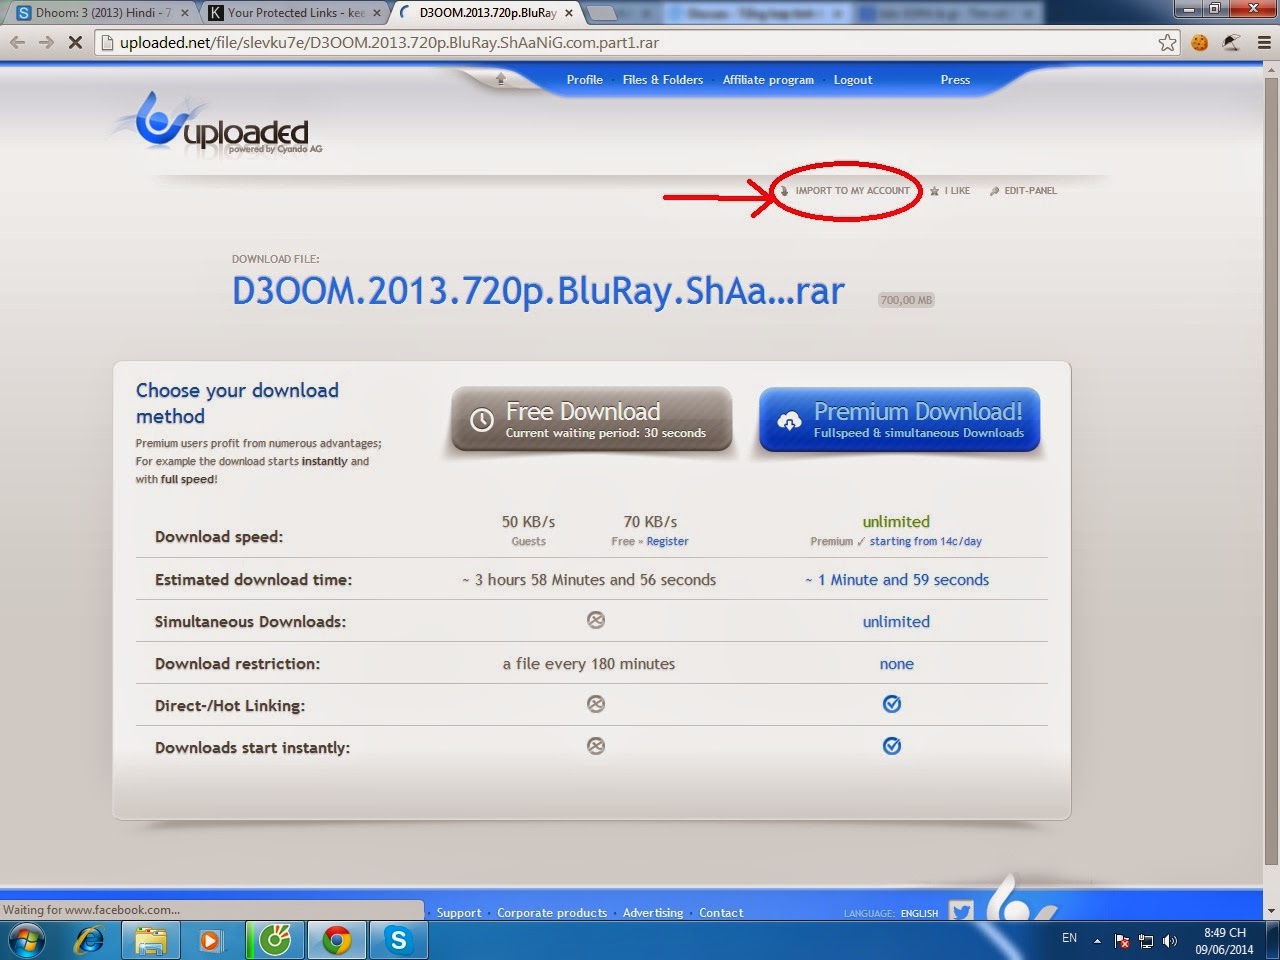The width and height of the screenshot is (1280, 960).
Task: Click IMPORT TO MY ACCOUNT
Action: 852,190
